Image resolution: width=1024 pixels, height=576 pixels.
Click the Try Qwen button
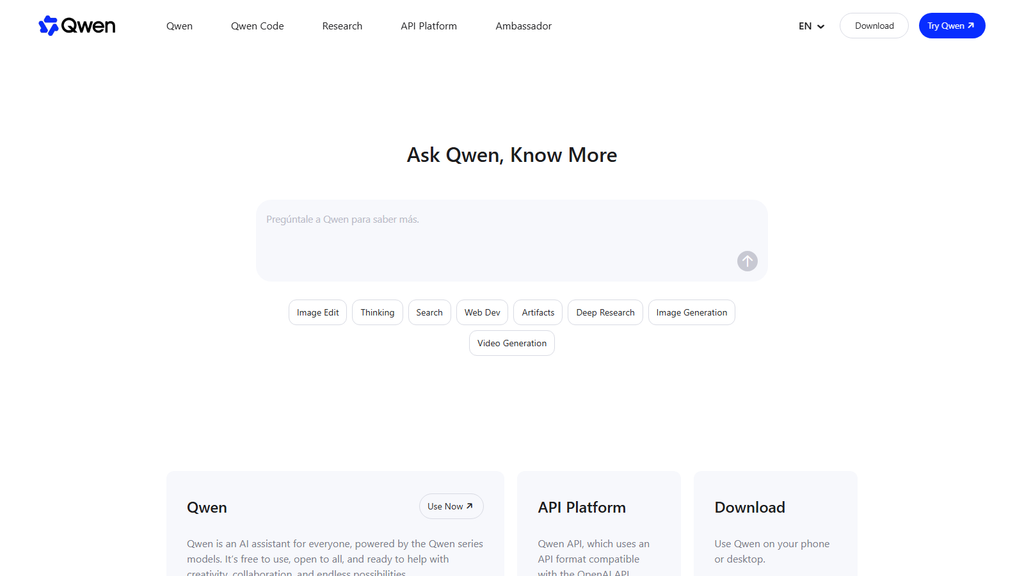coord(952,25)
